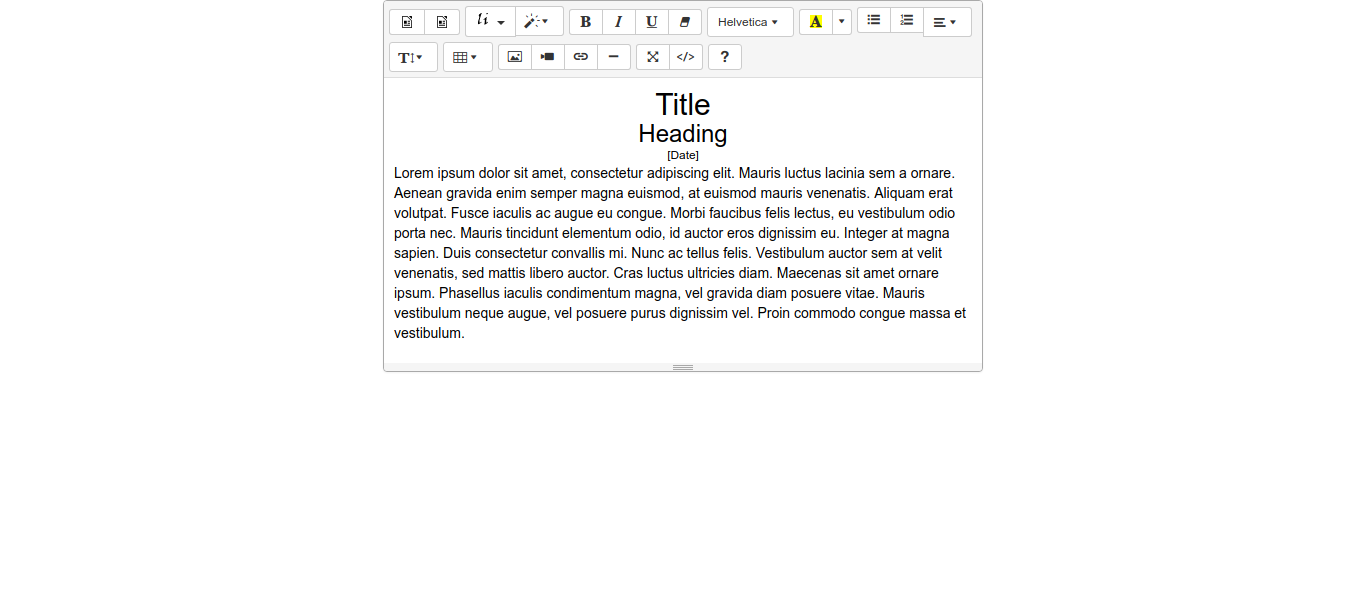Create an ordered numbered list
1366x601 pixels.
pyautogui.click(x=907, y=20)
